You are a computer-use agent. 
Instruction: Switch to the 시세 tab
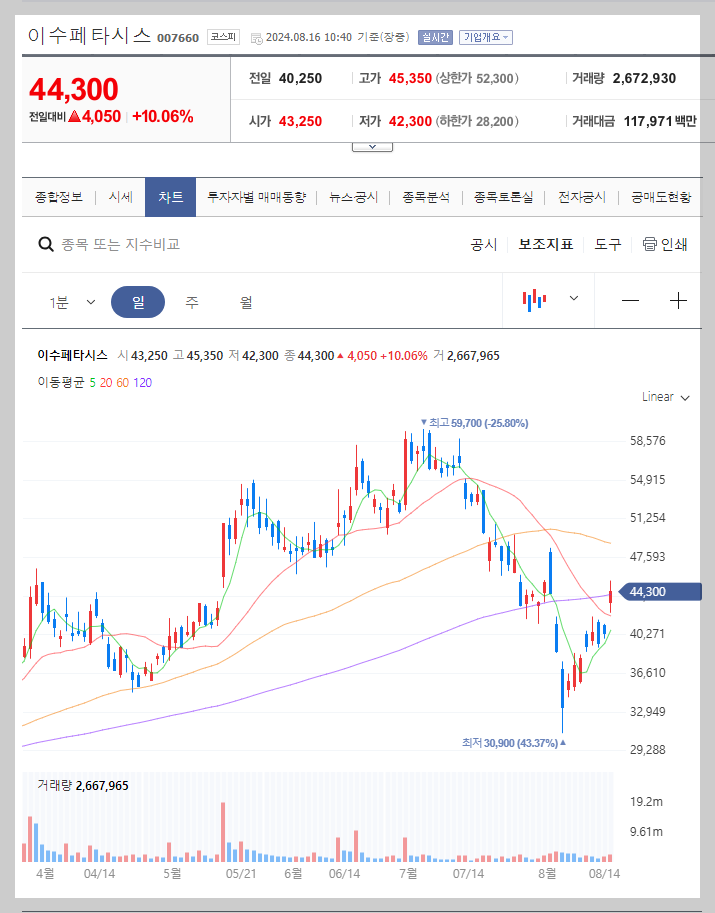pos(120,197)
